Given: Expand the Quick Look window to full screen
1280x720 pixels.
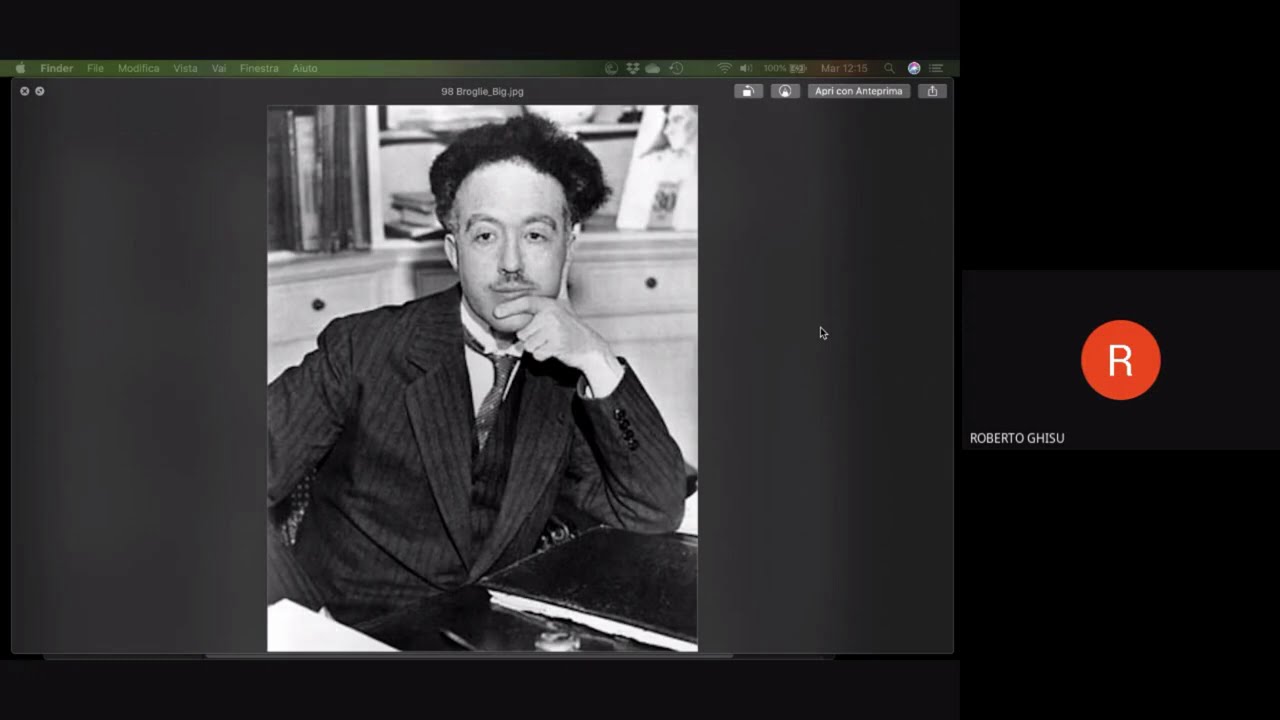Looking at the screenshot, I should (x=40, y=91).
